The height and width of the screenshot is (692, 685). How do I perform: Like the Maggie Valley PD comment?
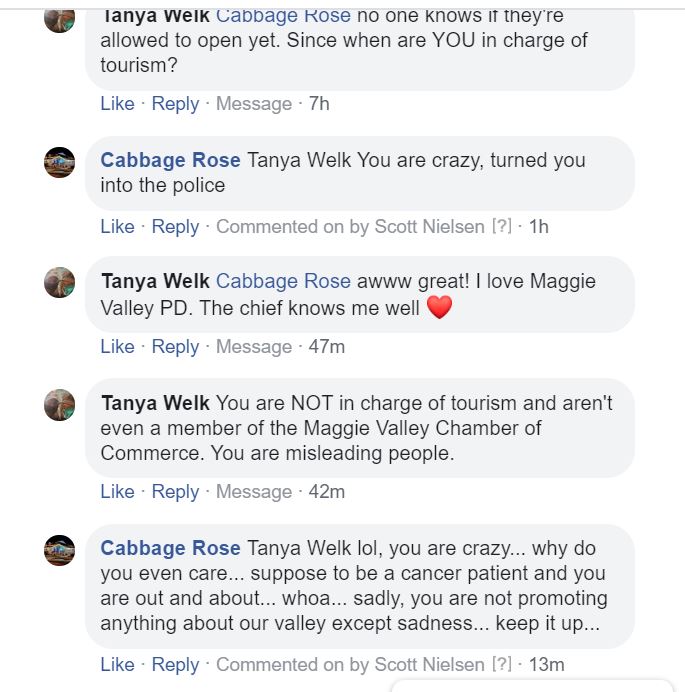click(x=117, y=346)
